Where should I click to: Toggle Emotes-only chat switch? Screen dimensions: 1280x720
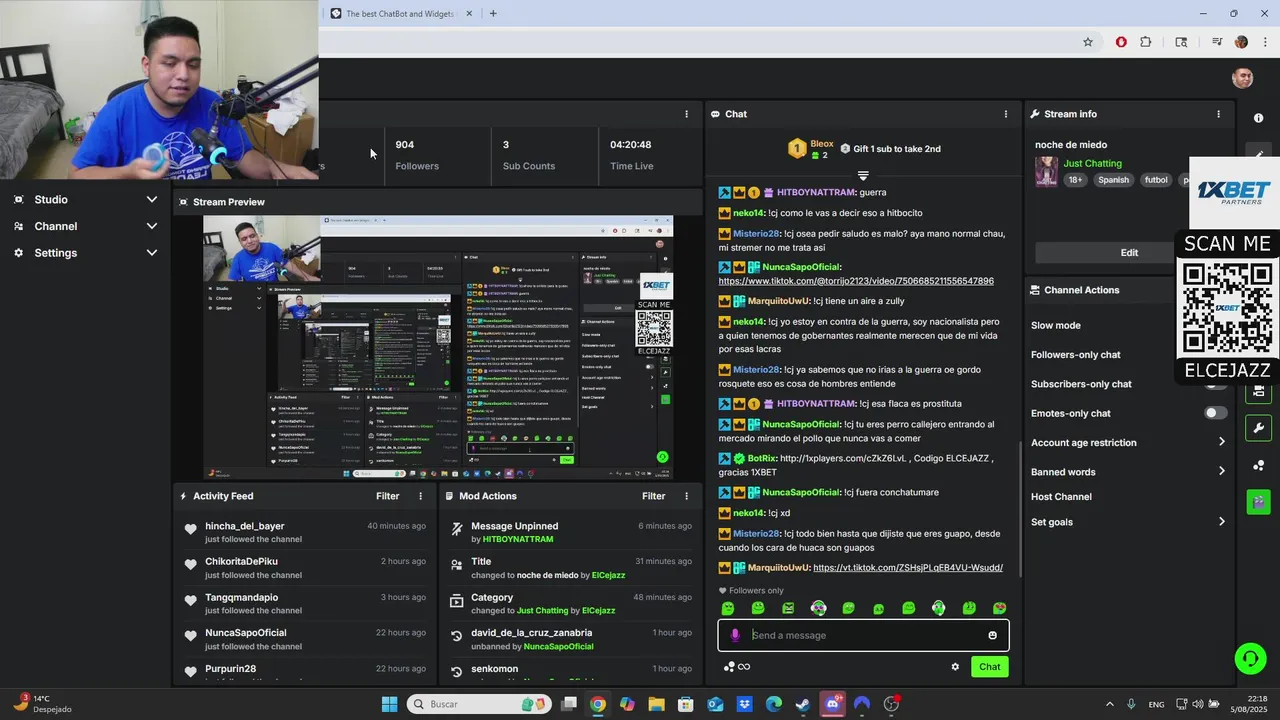1215,413
